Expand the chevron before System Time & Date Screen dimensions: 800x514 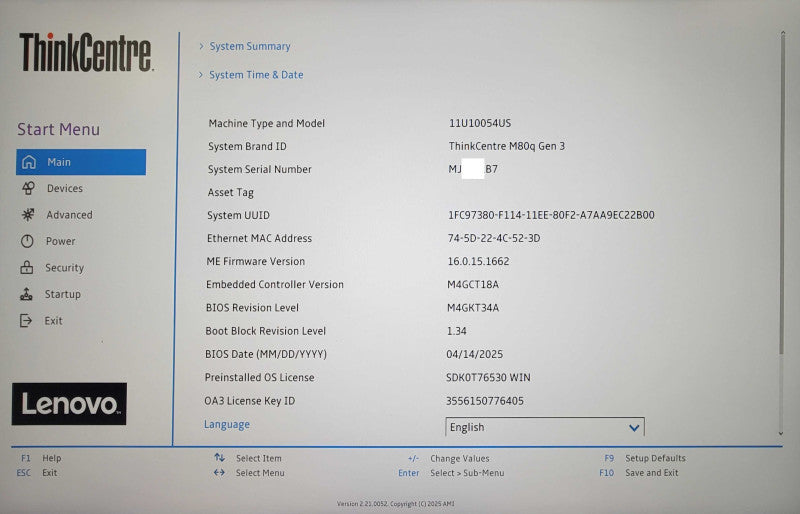tap(201, 75)
